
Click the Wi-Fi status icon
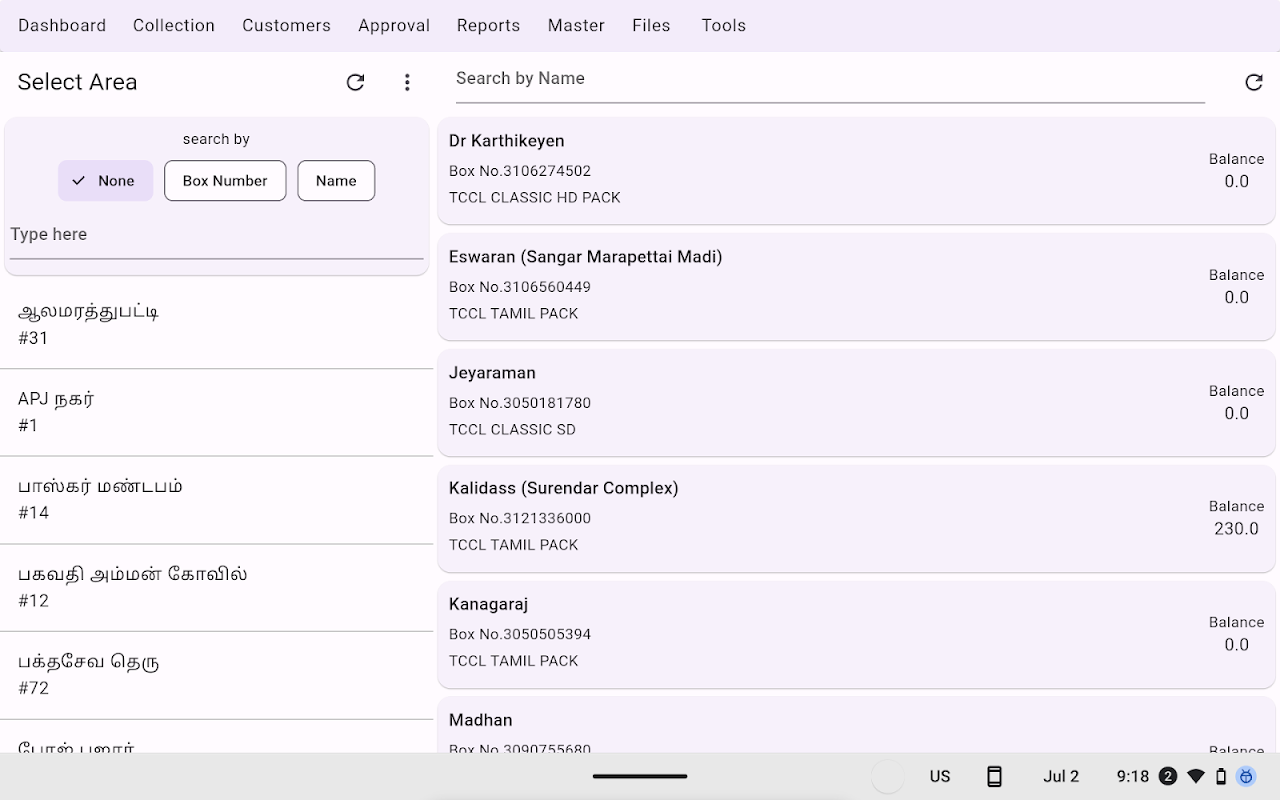pyautogui.click(x=1195, y=776)
